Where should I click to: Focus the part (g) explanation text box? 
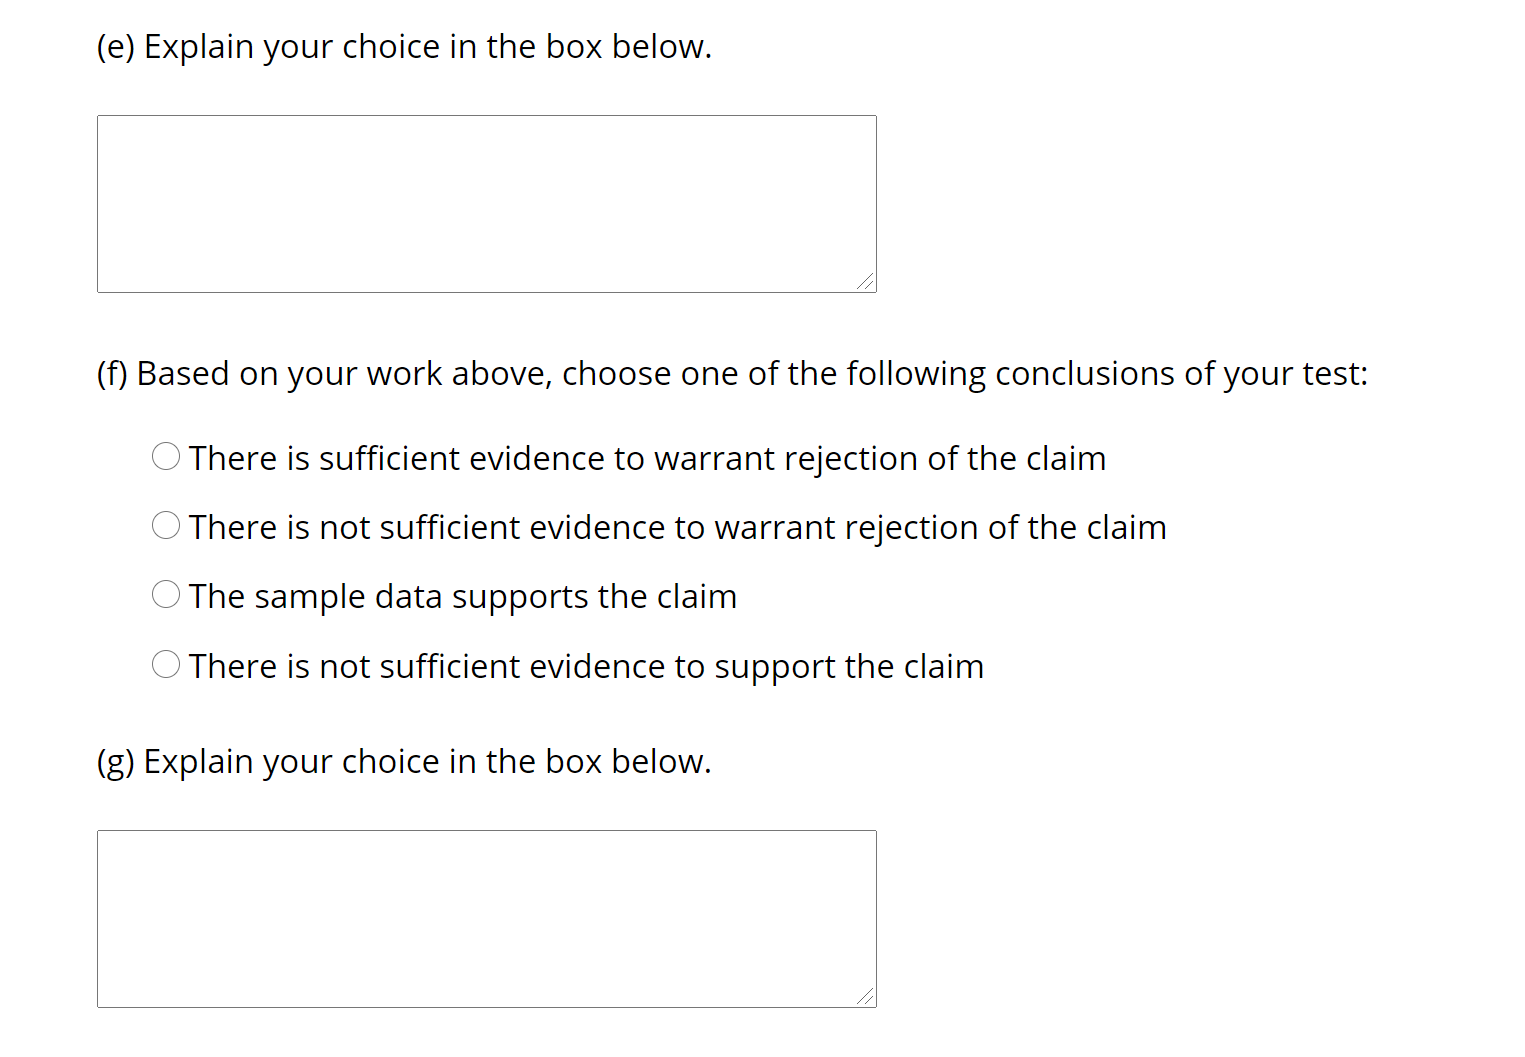click(486, 919)
